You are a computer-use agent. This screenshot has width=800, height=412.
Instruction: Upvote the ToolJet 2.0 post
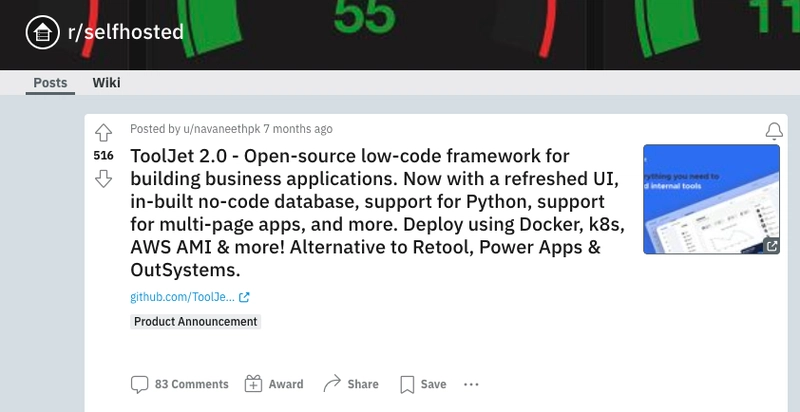point(104,133)
